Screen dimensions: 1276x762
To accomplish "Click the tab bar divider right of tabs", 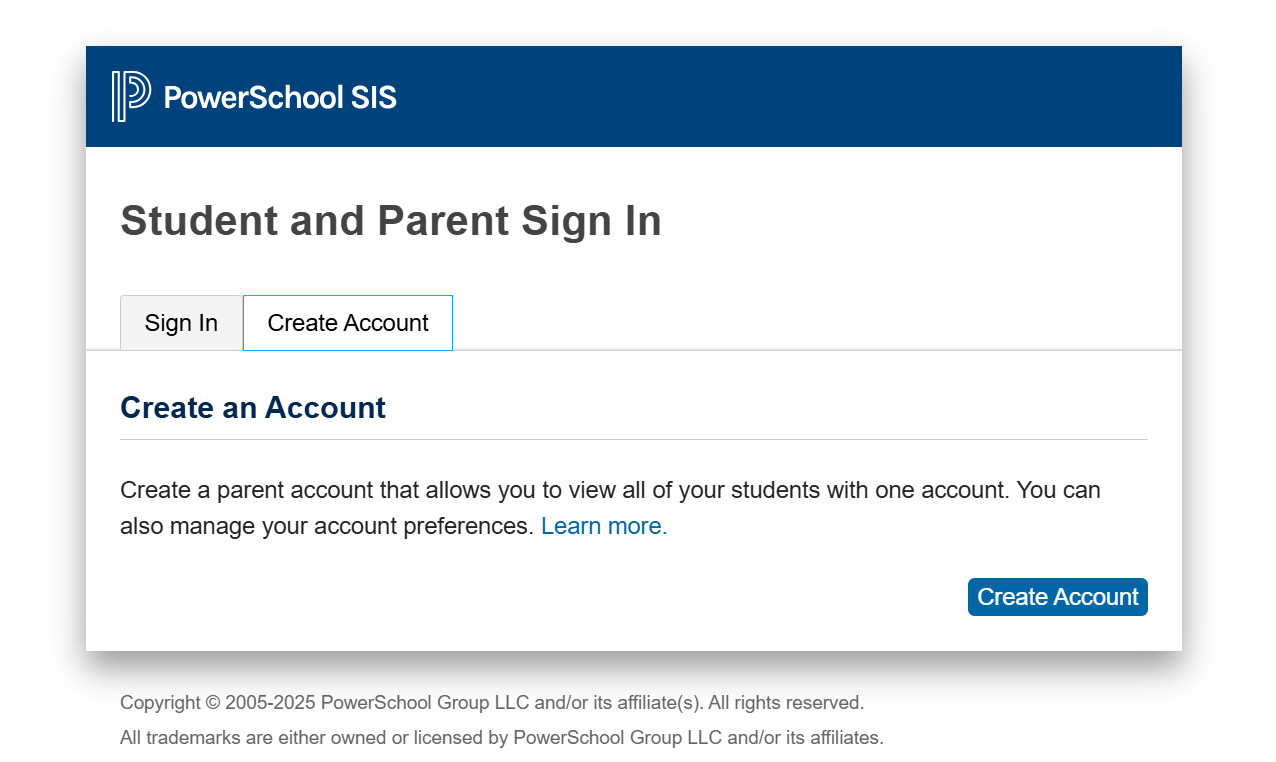I will pyautogui.click(x=800, y=350).
